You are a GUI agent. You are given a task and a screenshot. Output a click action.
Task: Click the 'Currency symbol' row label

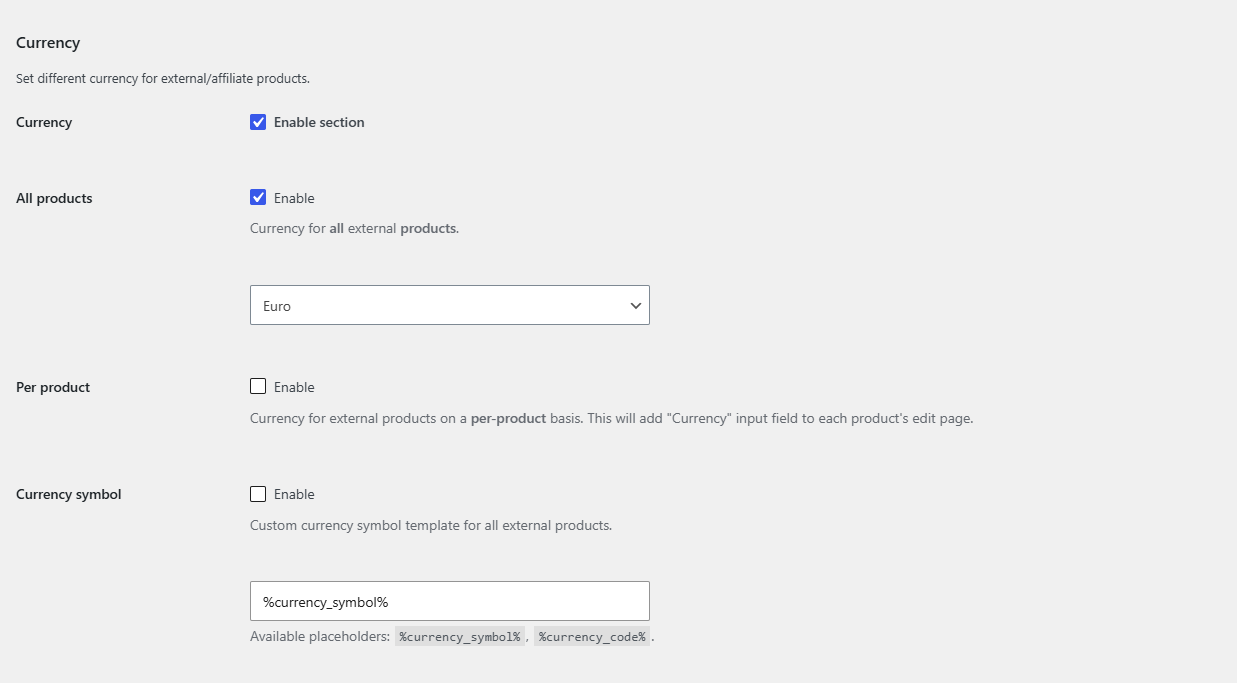coord(69,494)
